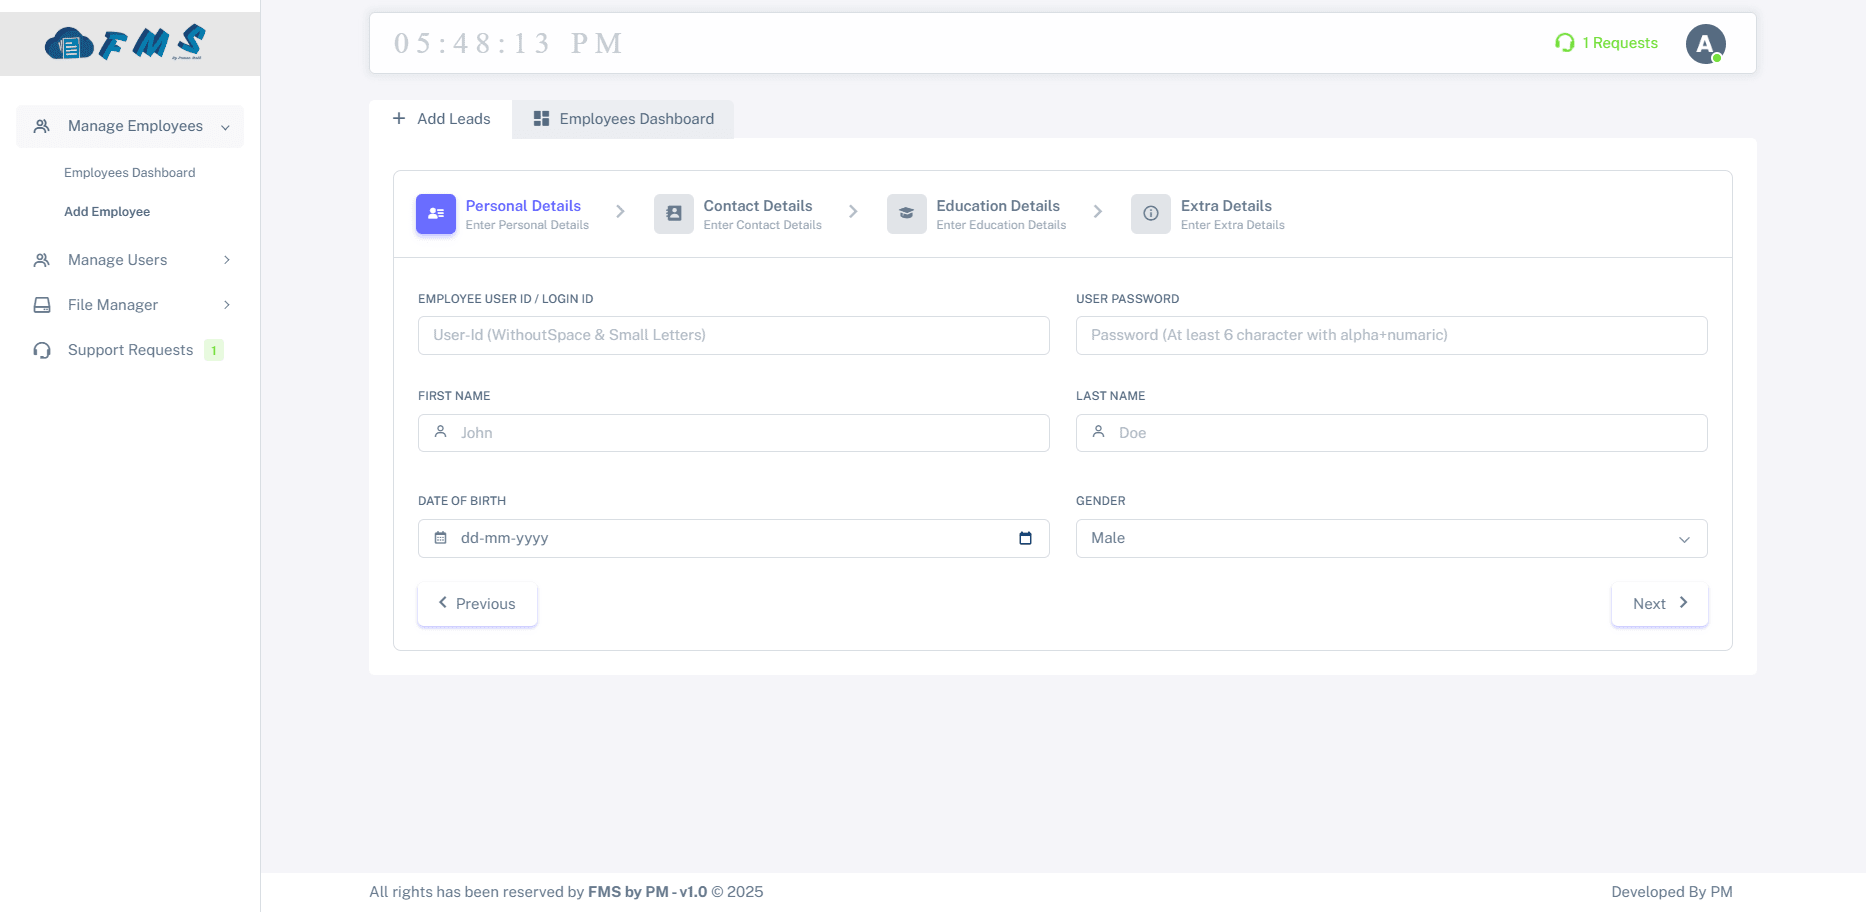Viewport: 1866px width, 912px height.
Task: Switch to the Employees Dashboard tab
Action: pos(623,119)
